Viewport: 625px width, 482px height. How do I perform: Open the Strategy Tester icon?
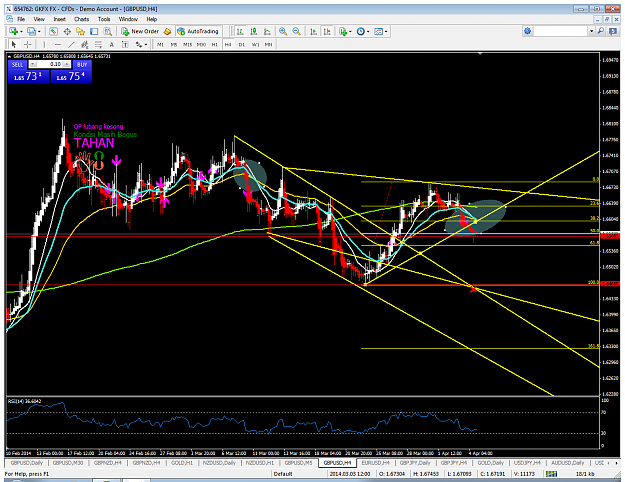(108, 31)
